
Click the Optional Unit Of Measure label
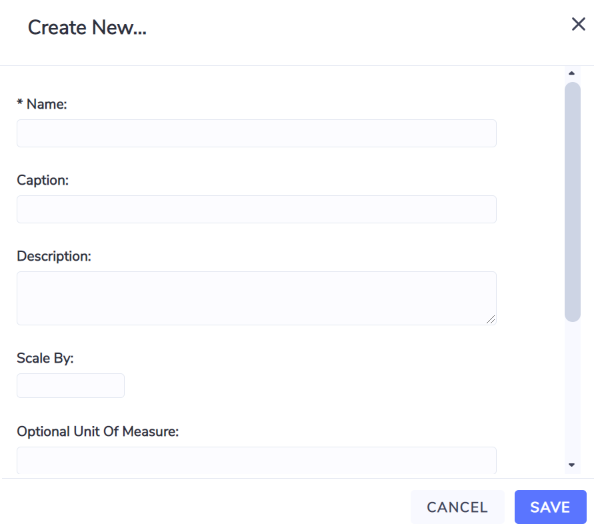pyautogui.click(x=98, y=431)
